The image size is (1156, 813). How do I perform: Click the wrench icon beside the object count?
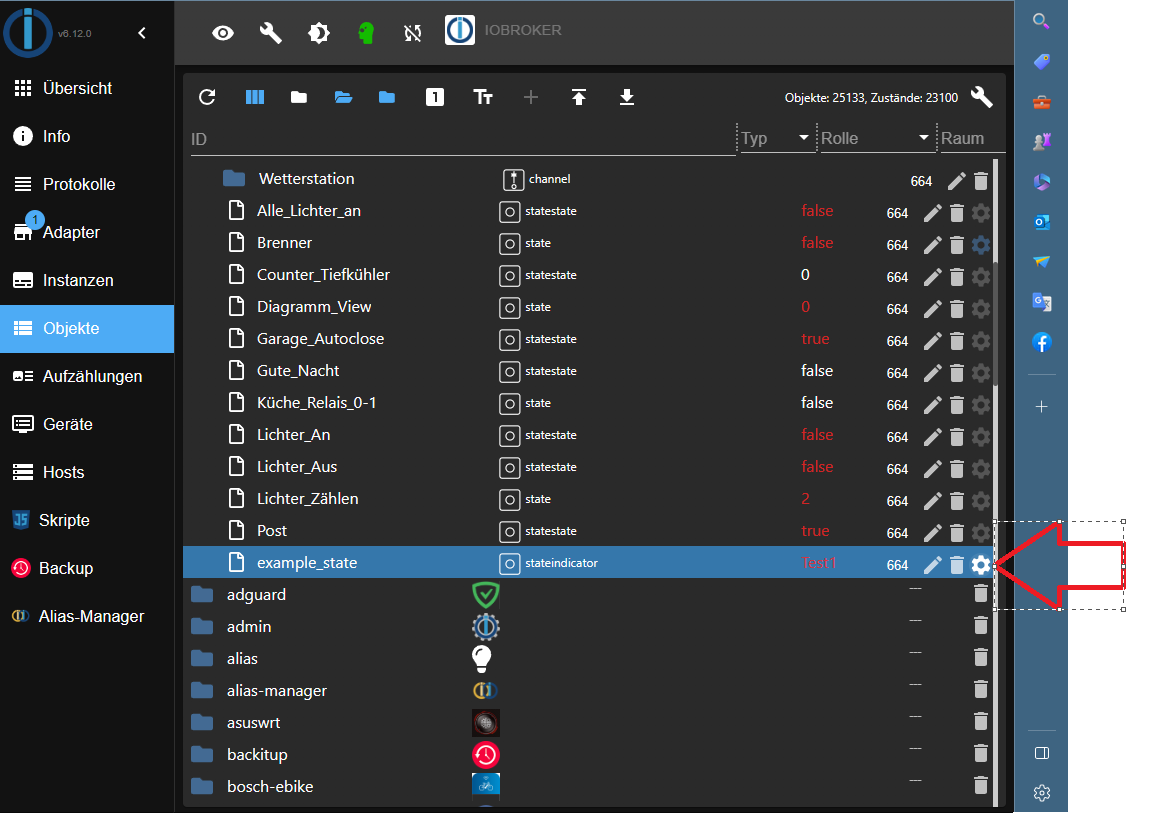point(982,97)
